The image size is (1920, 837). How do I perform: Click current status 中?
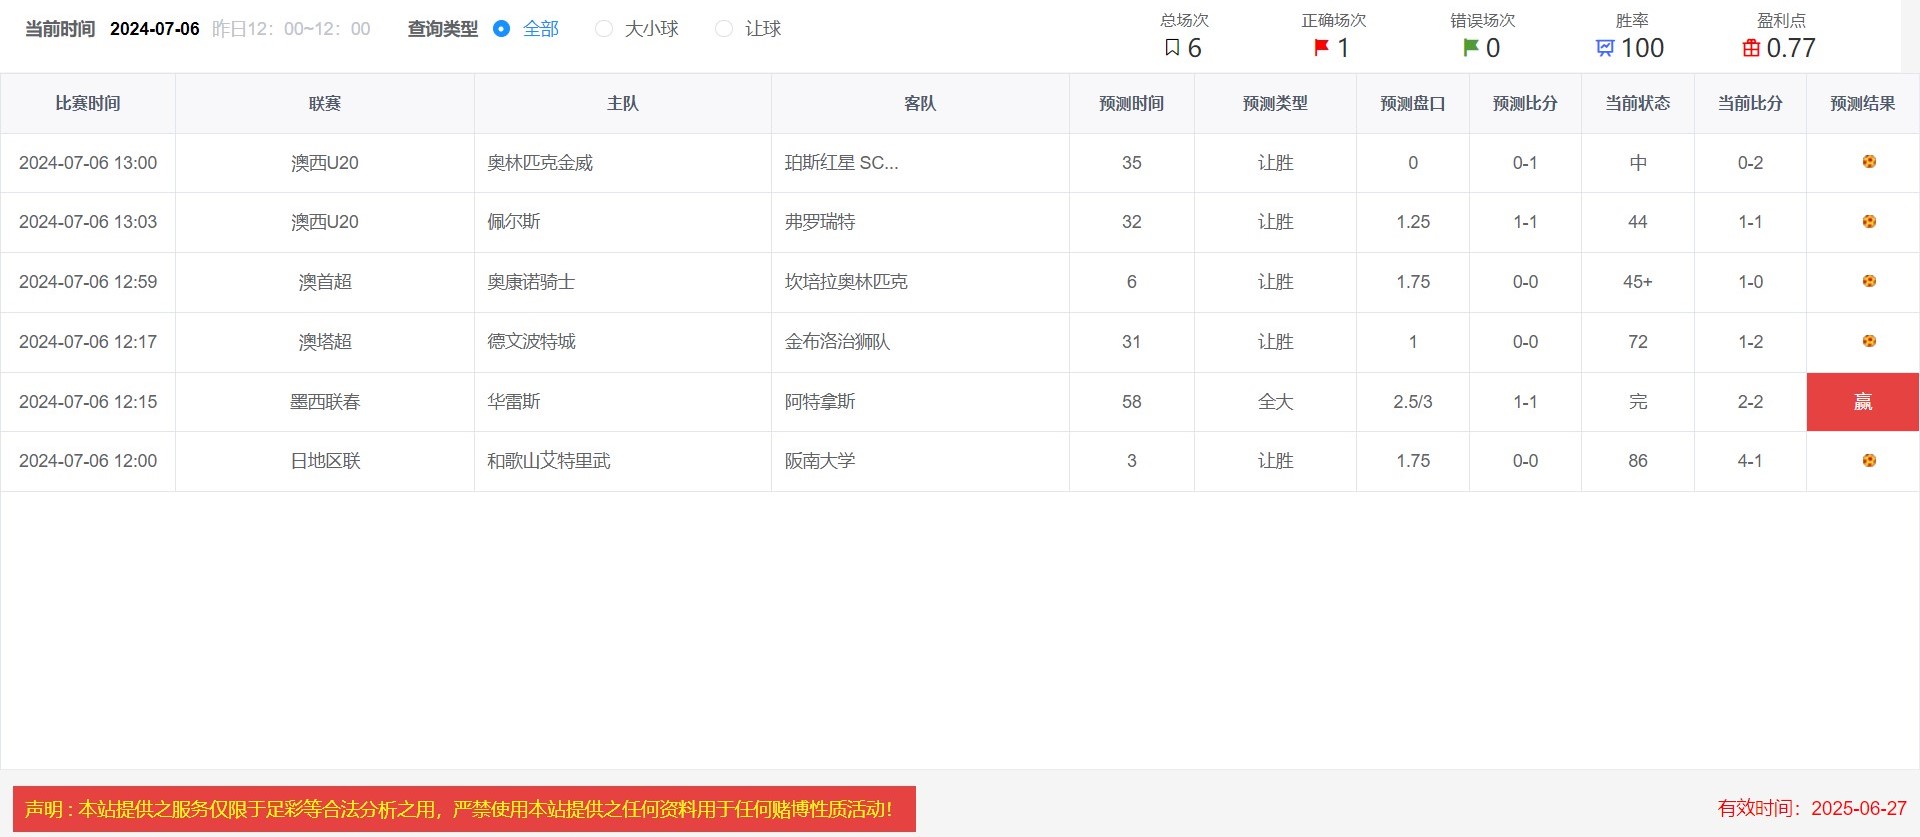1638,163
